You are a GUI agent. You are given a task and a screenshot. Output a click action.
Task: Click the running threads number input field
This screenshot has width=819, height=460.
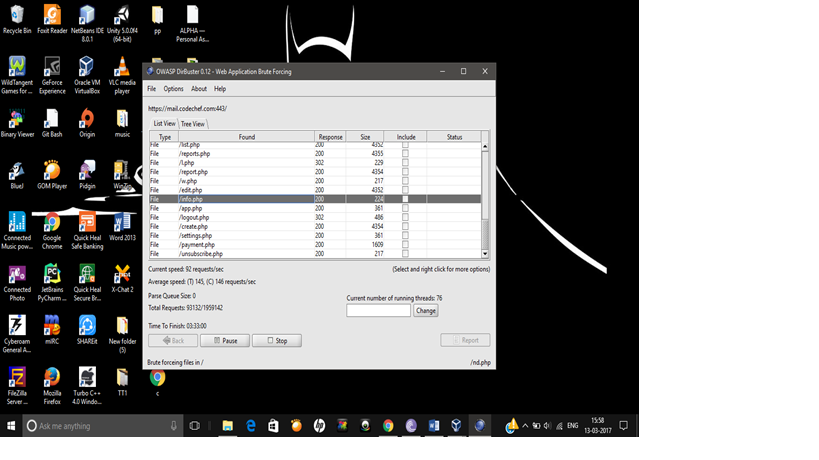point(379,311)
